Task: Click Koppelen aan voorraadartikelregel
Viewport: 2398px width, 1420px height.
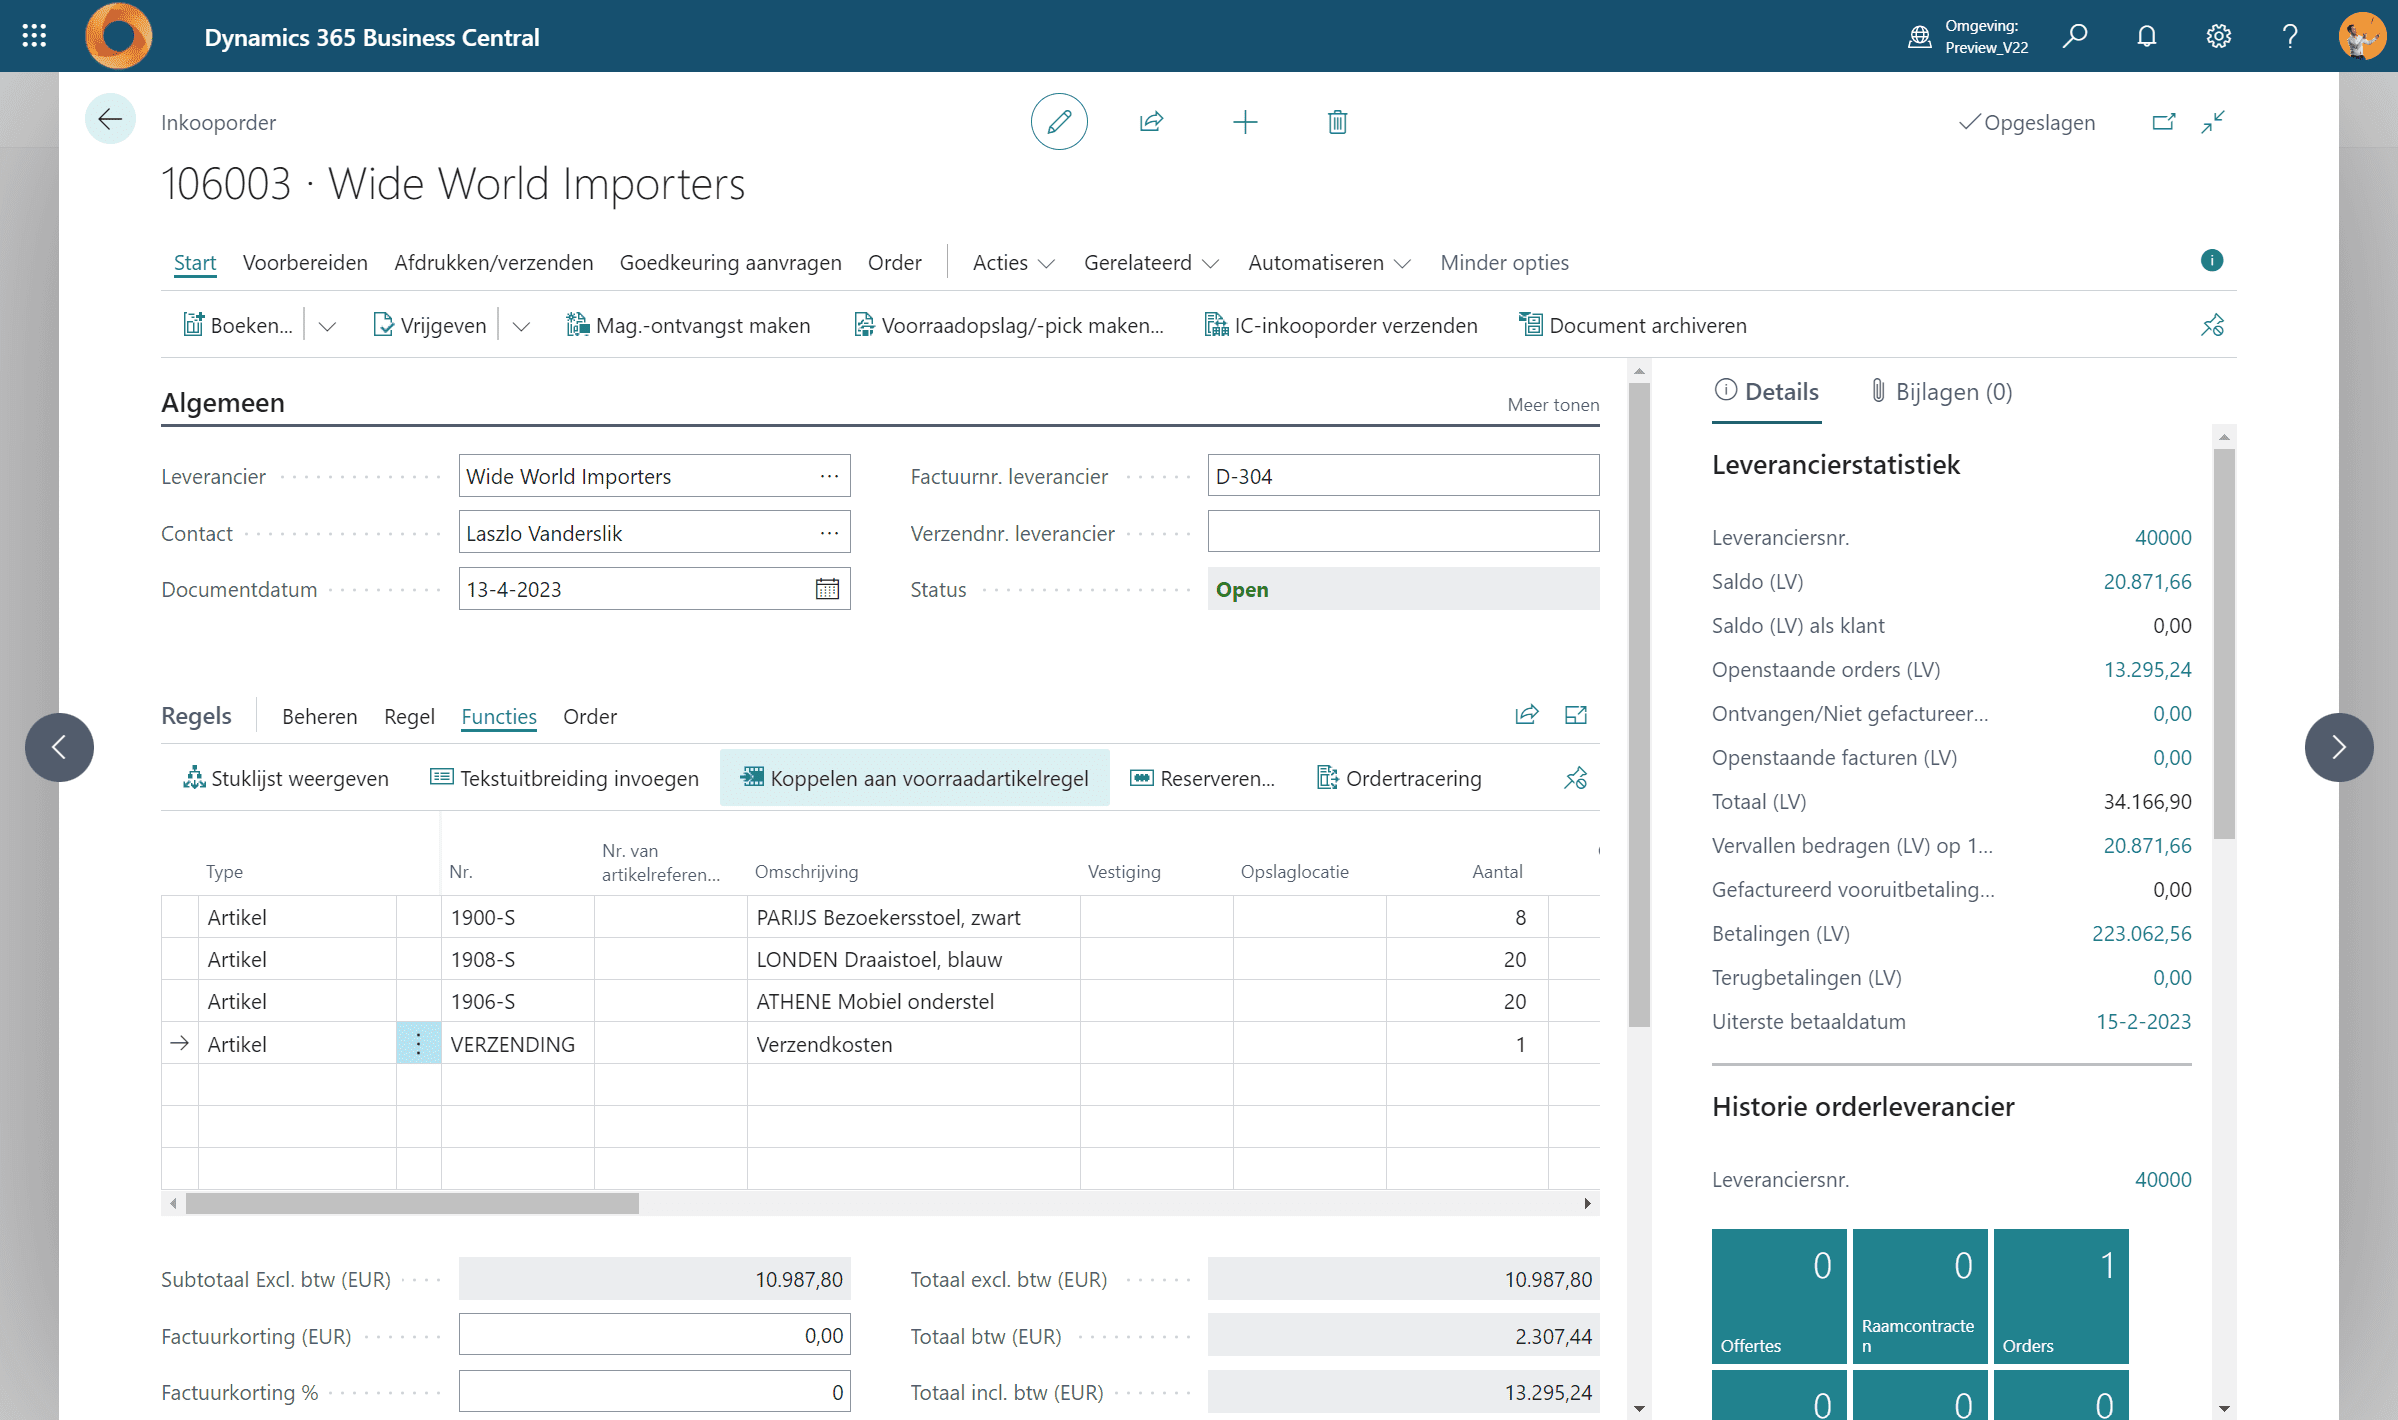Action: point(915,778)
